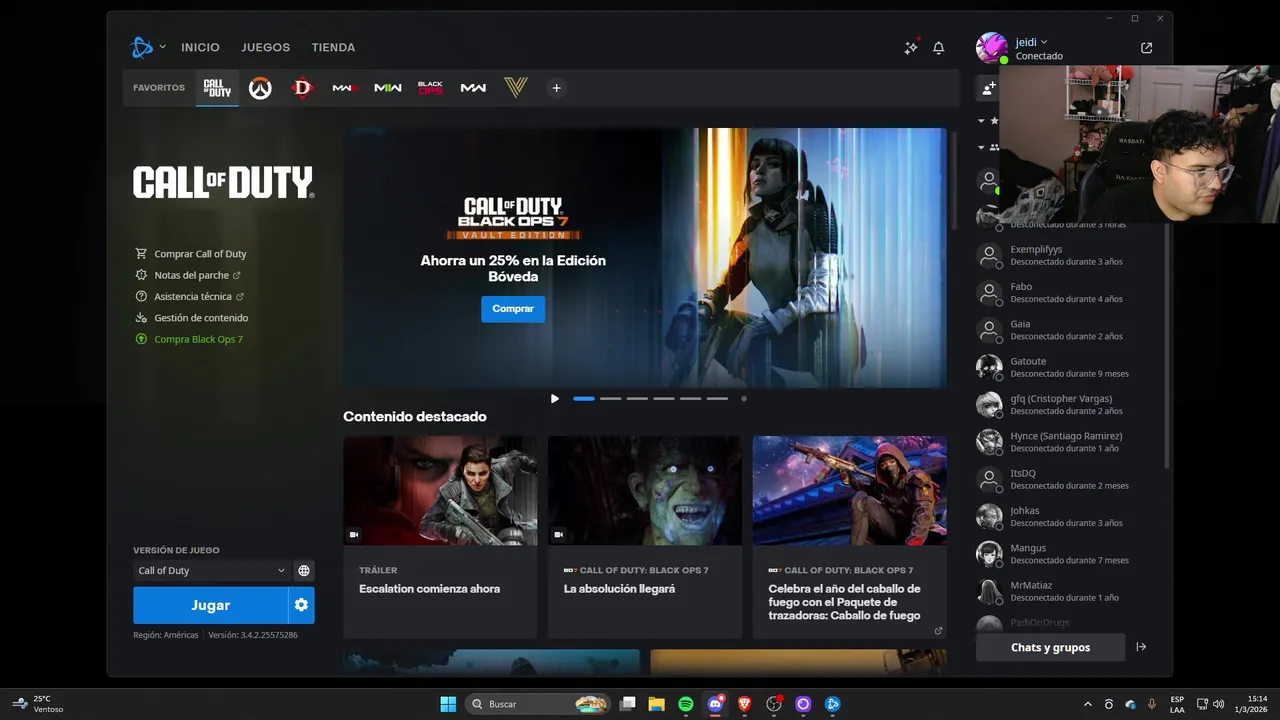The image size is (1280, 720).
Task: Select the fourth carousel slide indicator
Action: click(664, 399)
